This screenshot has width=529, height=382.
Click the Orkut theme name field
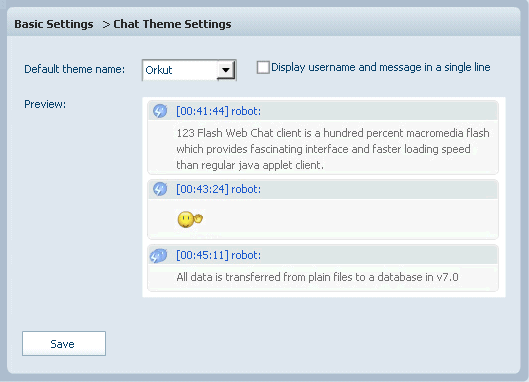[x=180, y=70]
